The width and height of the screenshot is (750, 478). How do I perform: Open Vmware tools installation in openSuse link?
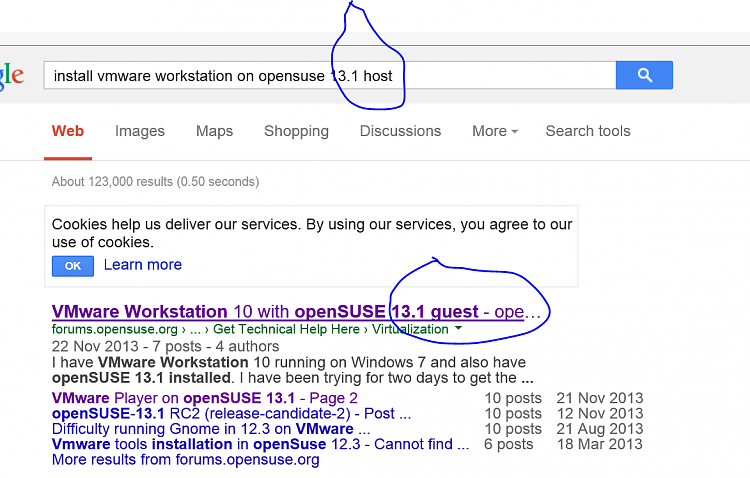(x=260, y=444)
